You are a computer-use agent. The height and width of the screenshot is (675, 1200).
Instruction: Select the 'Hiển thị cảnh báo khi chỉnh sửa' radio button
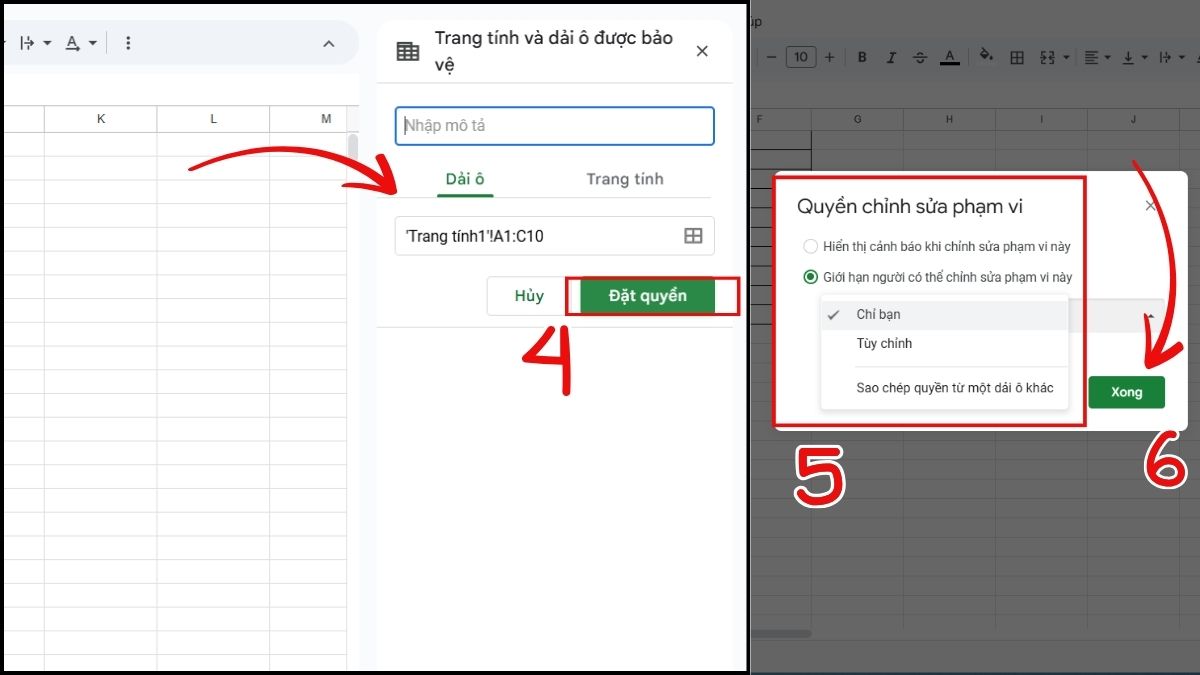tap(810, 246)
